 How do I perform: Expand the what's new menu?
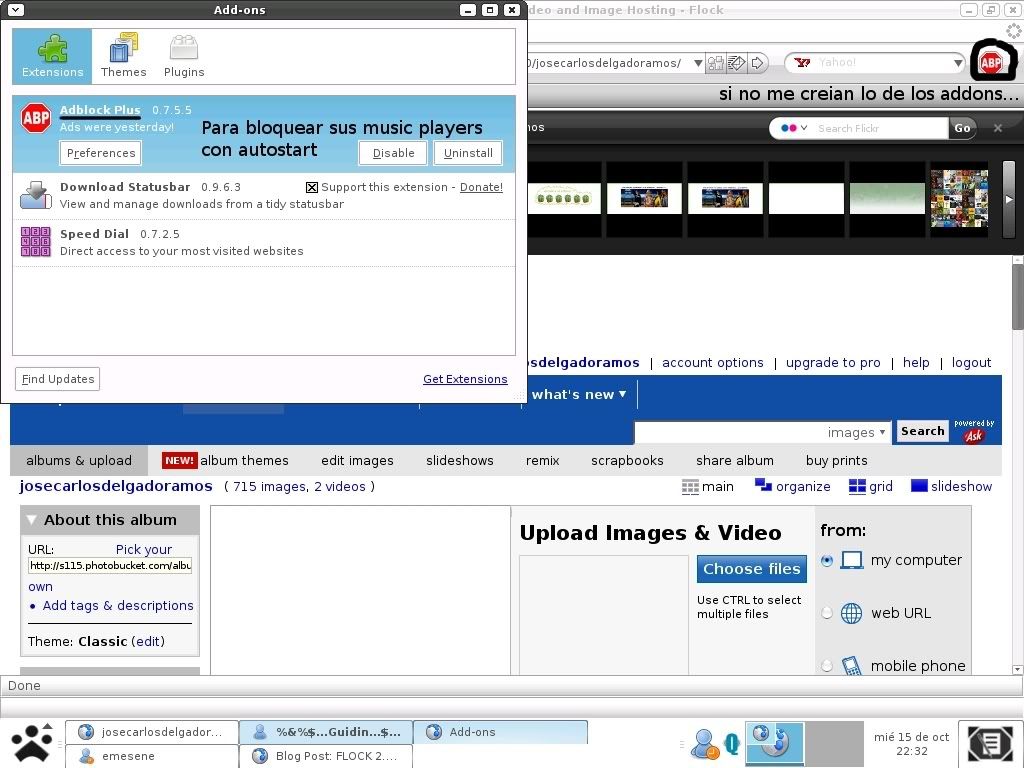[579, 394]
